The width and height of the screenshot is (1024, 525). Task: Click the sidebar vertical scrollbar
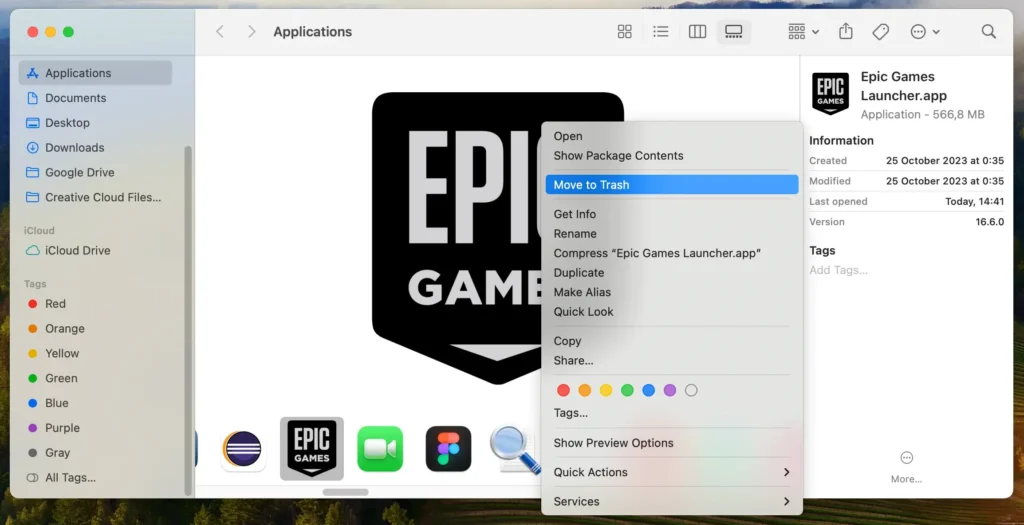click(188, 320)
